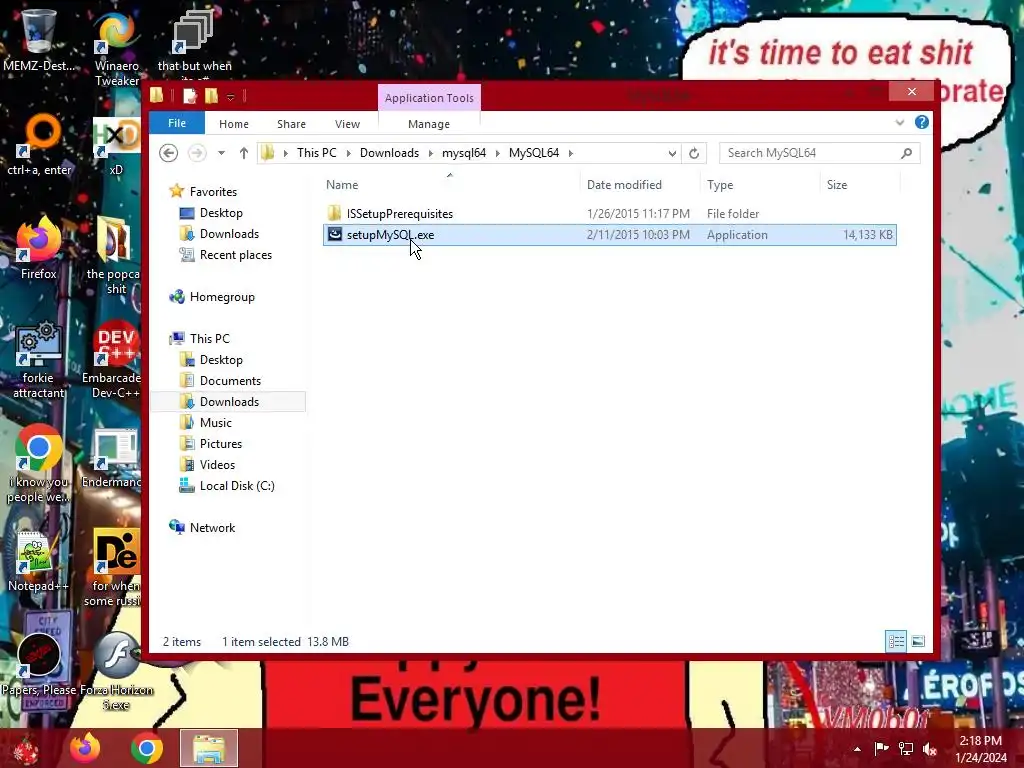The width and height of the screenshot is (1024, 768).
Task: Open Papers, Please desktop shortcut
Action: (x=39, y=663)
